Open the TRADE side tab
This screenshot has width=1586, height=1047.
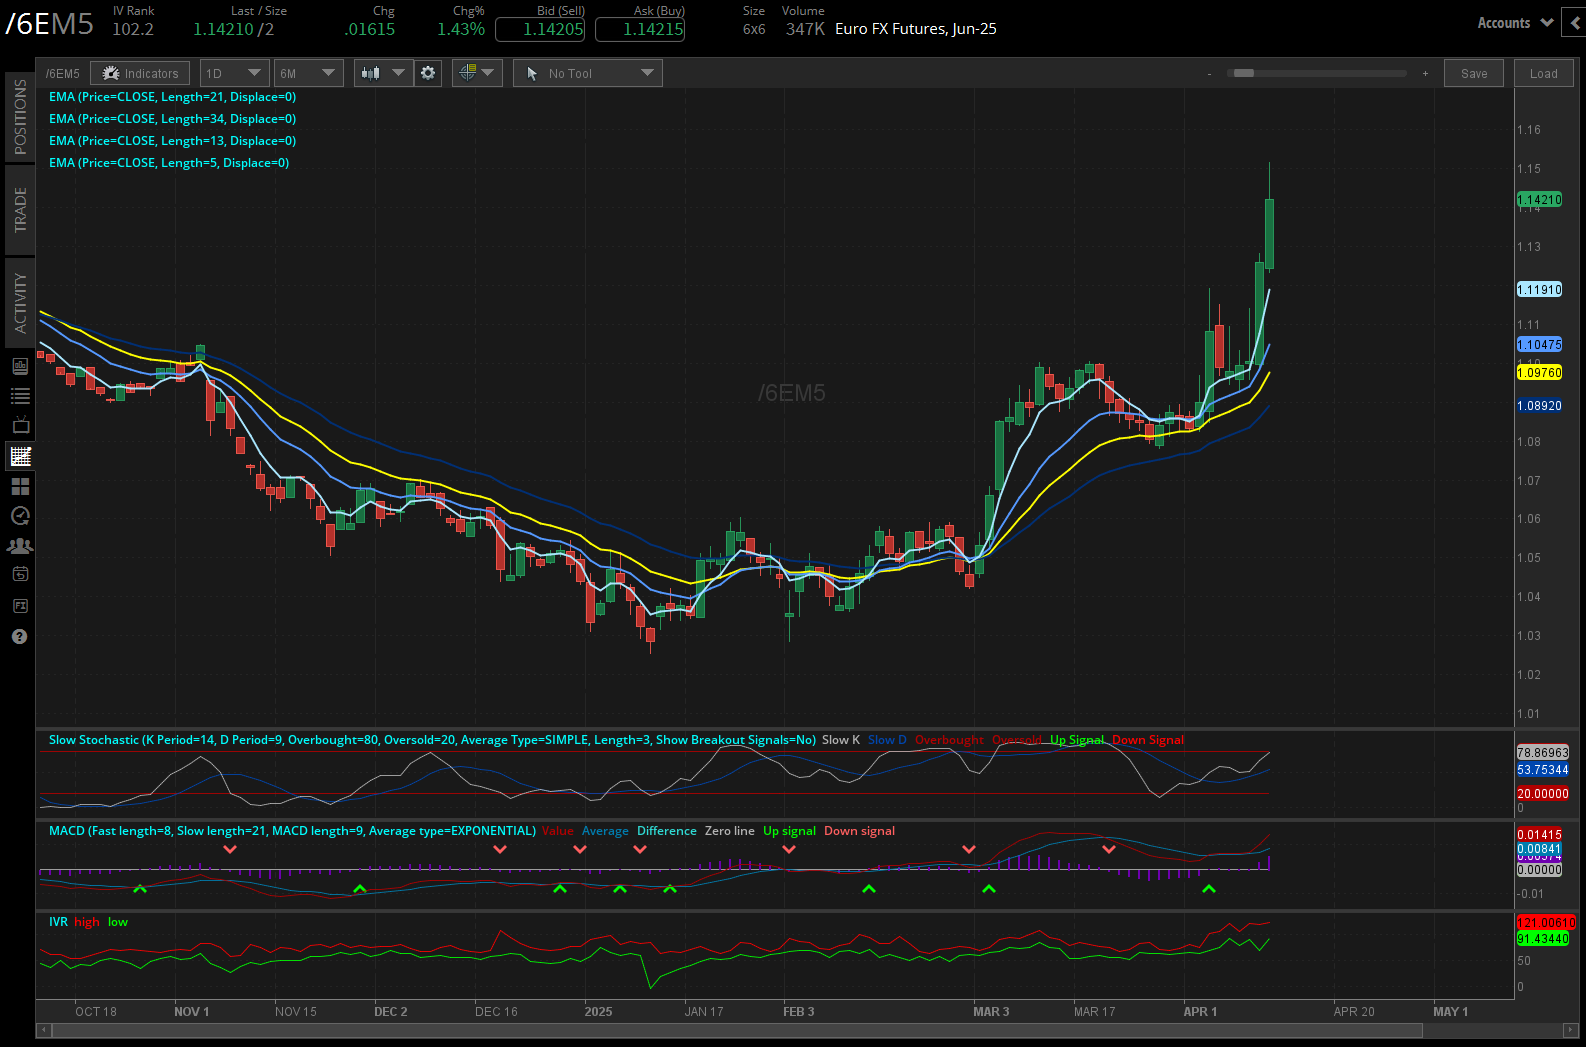pos(20,210)
